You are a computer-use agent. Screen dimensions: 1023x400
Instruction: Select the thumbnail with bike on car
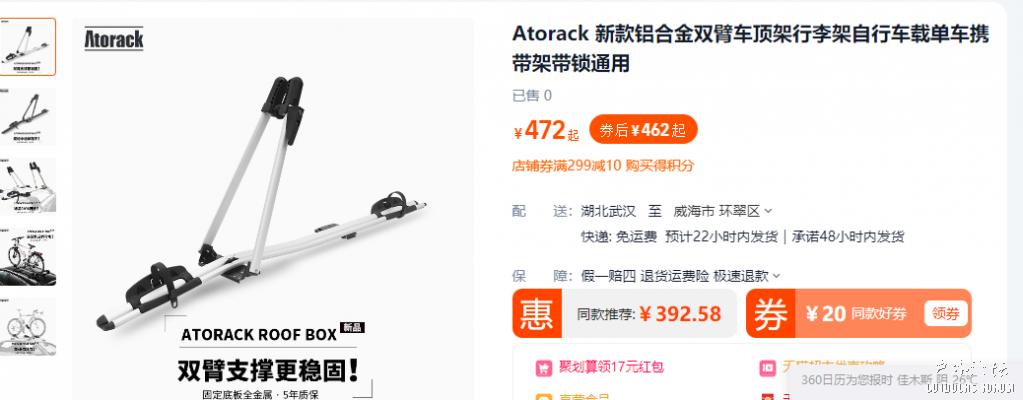(27, 256)
